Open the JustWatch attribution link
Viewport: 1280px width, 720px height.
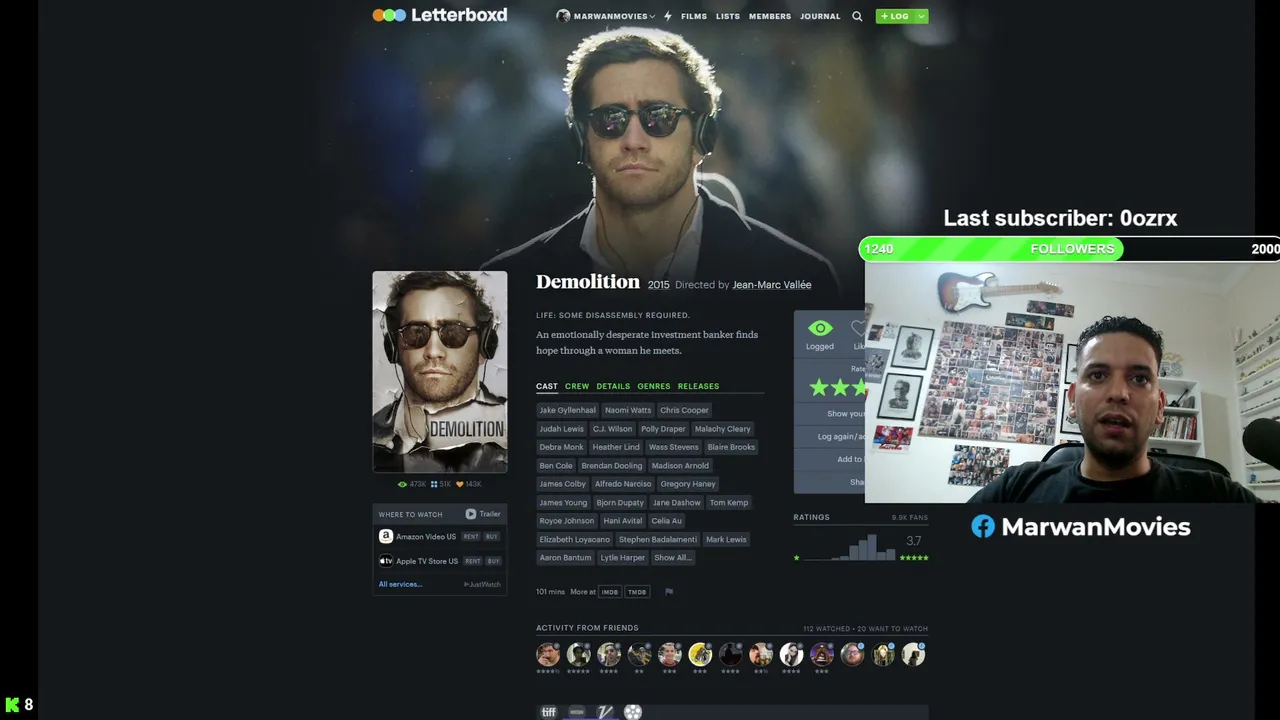(x=482, y=584)
